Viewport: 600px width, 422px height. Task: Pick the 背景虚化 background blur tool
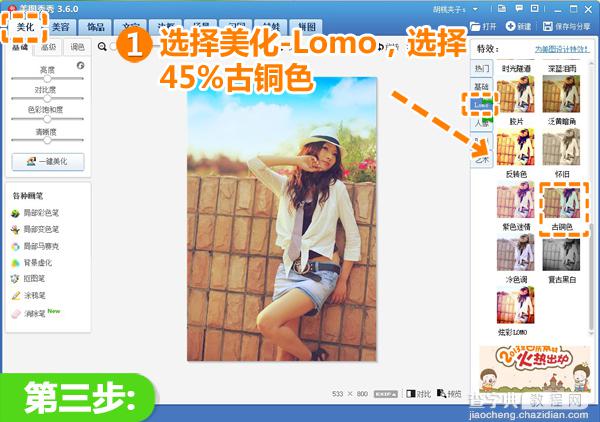coord(32,262)
